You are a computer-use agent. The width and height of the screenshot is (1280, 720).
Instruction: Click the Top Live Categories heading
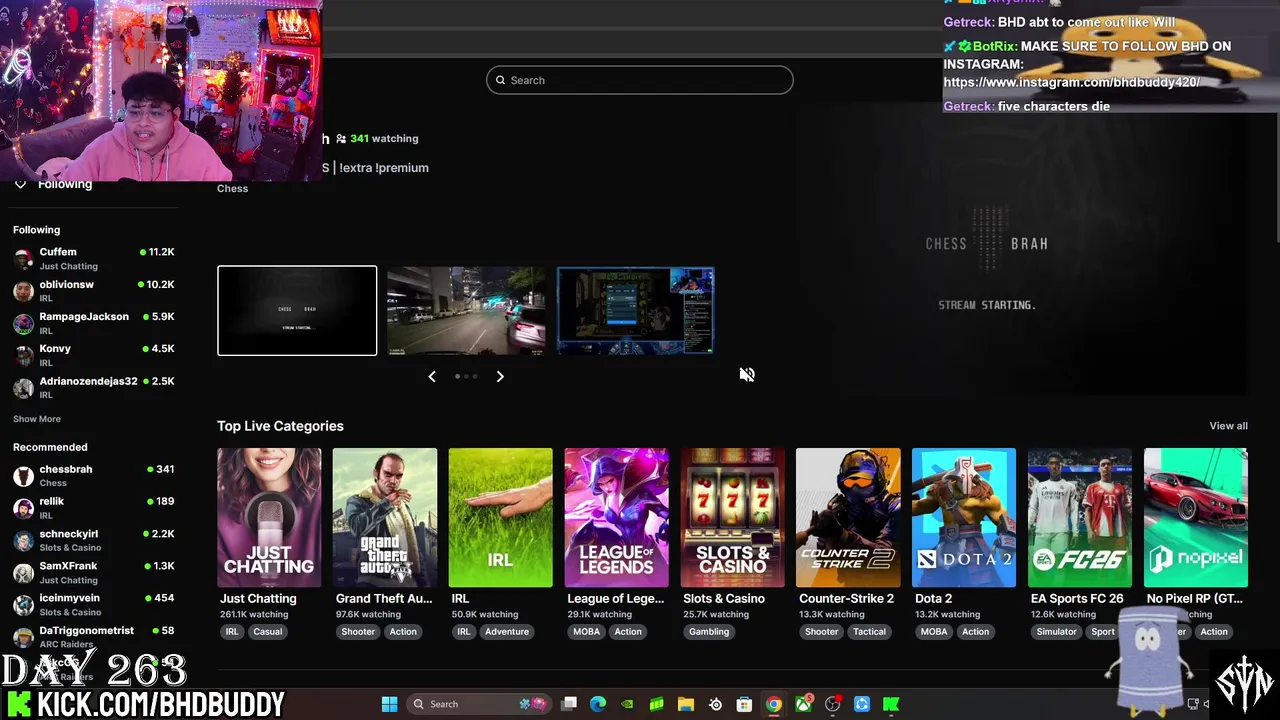pyautogui.click(x=280, y=426)
